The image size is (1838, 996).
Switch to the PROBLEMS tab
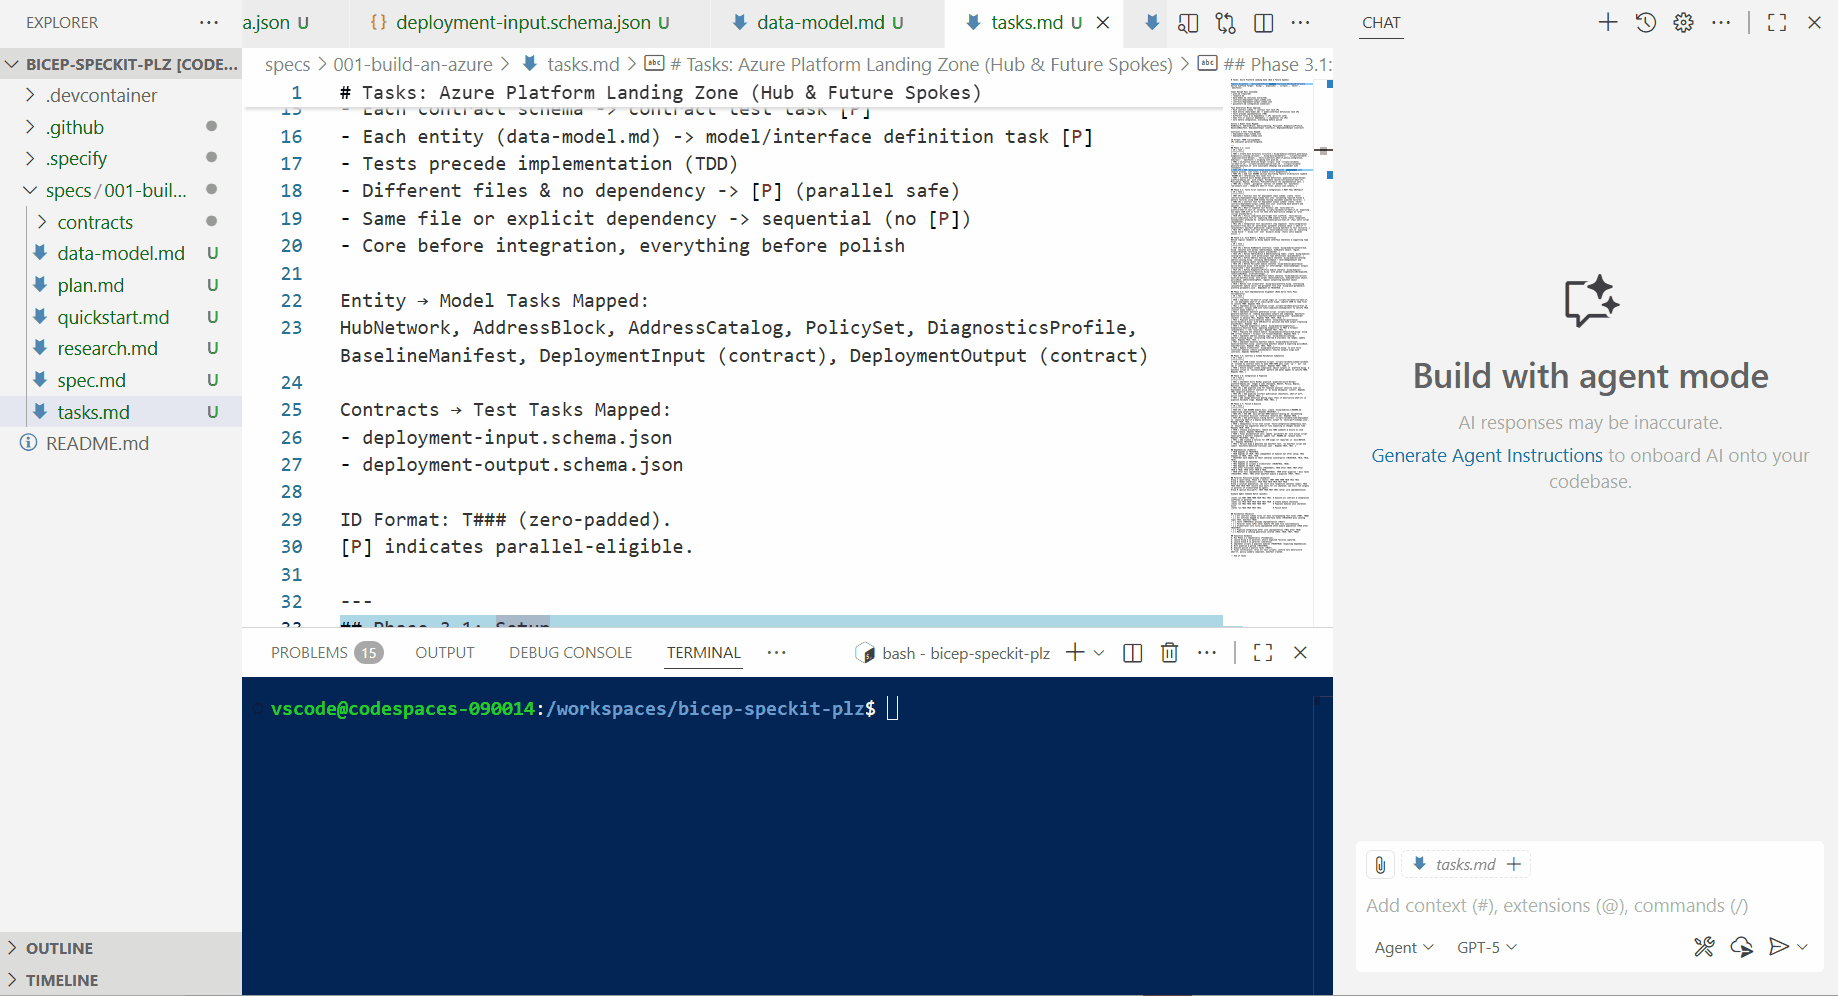point(309,653)
